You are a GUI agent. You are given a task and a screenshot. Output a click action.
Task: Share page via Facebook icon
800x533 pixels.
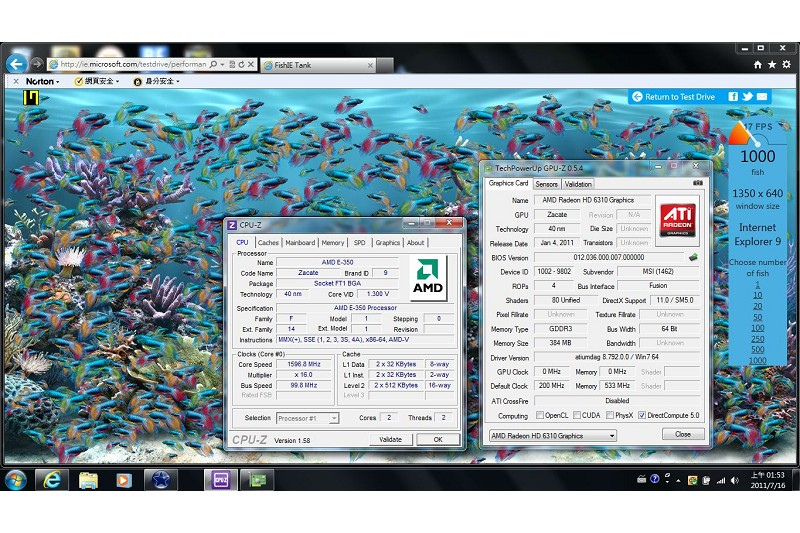click(x=733, y=96)
